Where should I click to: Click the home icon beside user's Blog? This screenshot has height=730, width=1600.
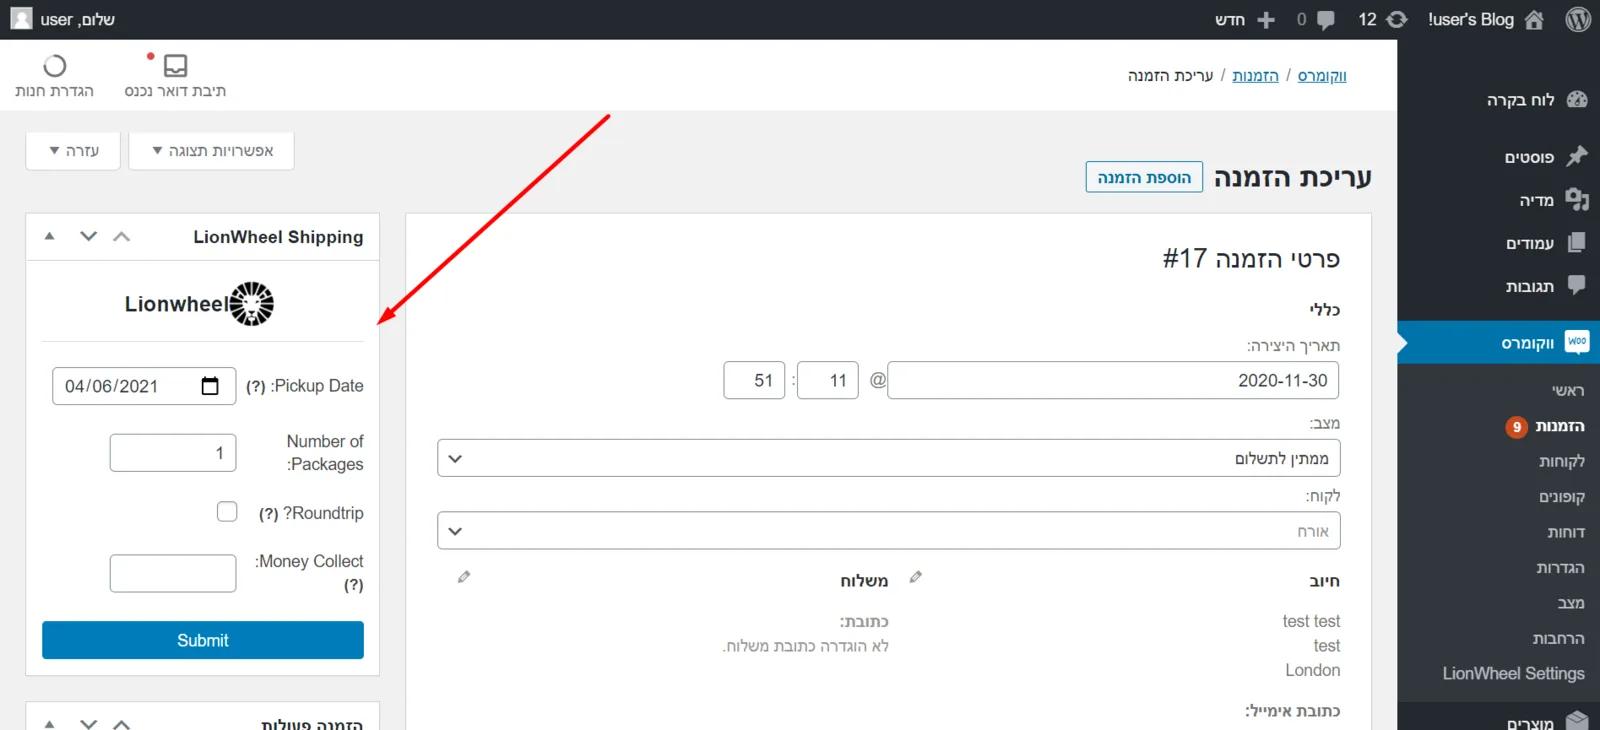point(1534,20)
